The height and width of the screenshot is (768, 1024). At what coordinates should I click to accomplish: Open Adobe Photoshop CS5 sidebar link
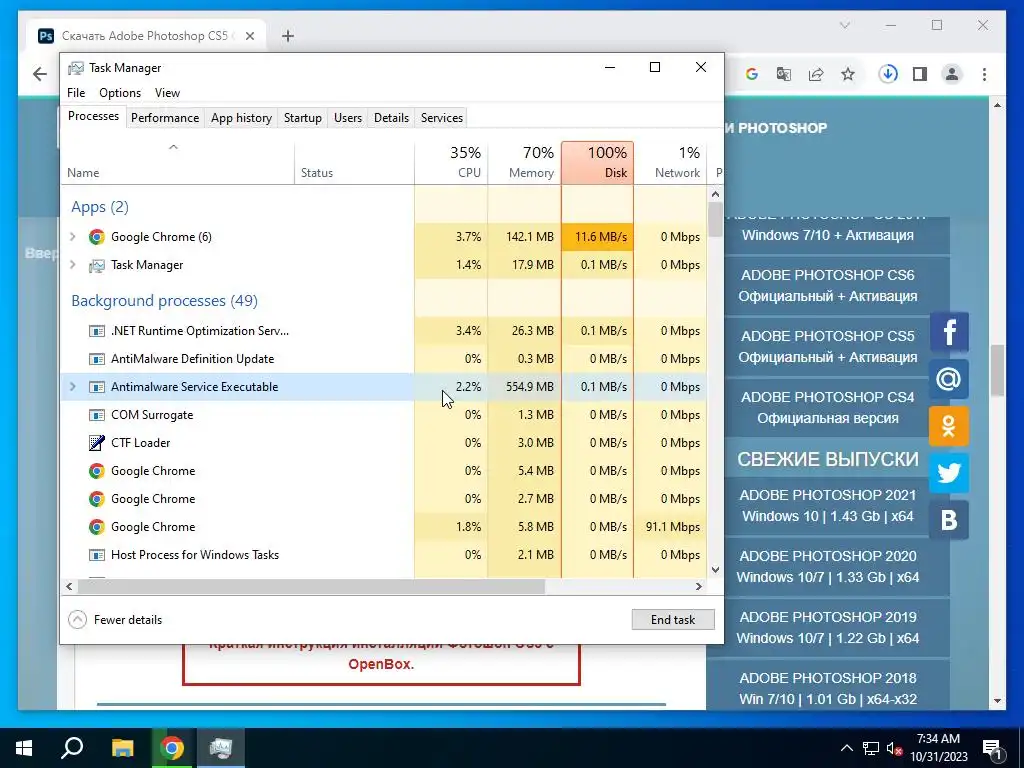[x=827, y=346]
